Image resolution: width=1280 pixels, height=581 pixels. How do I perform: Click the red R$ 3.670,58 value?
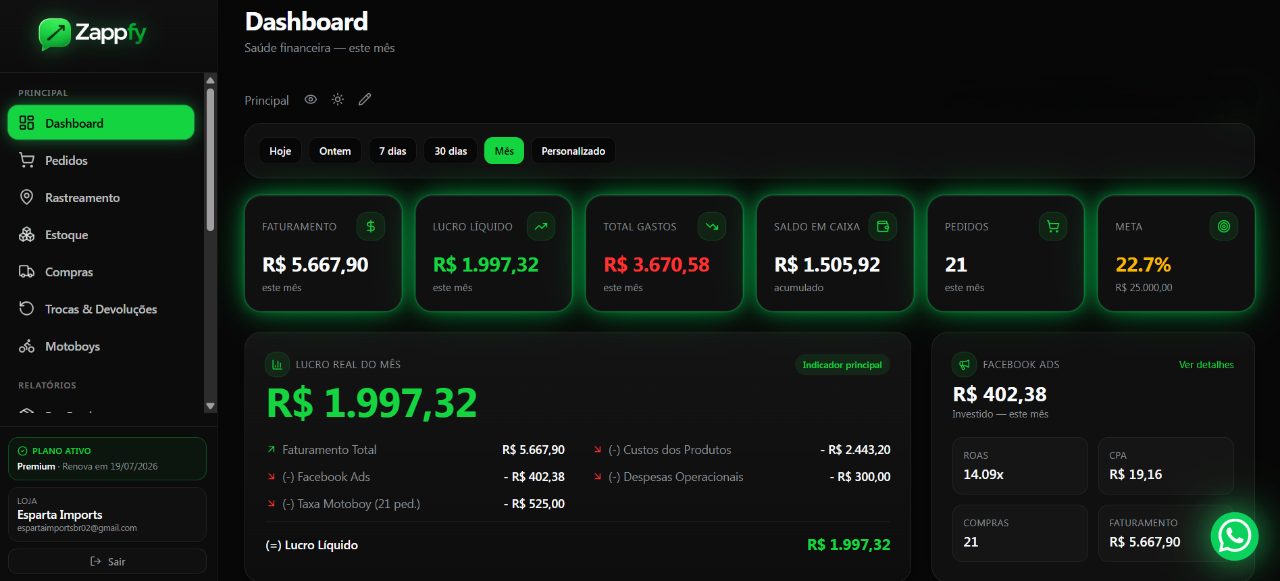(656, 265)
